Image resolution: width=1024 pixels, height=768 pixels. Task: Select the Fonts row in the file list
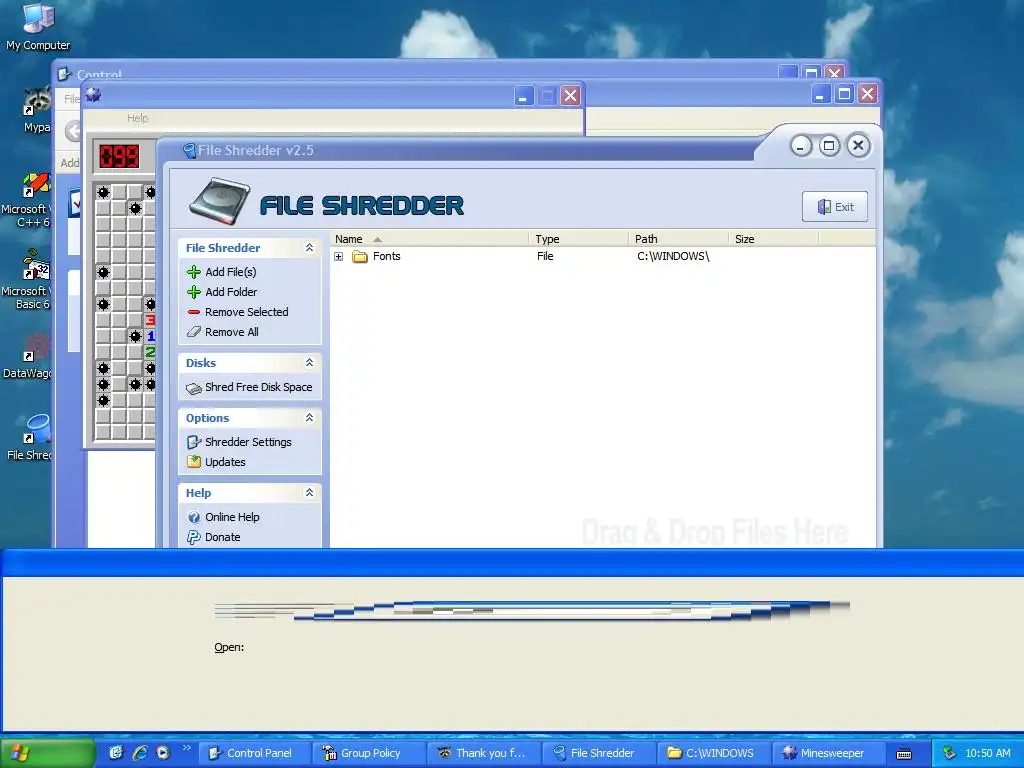tap(602, 257)
